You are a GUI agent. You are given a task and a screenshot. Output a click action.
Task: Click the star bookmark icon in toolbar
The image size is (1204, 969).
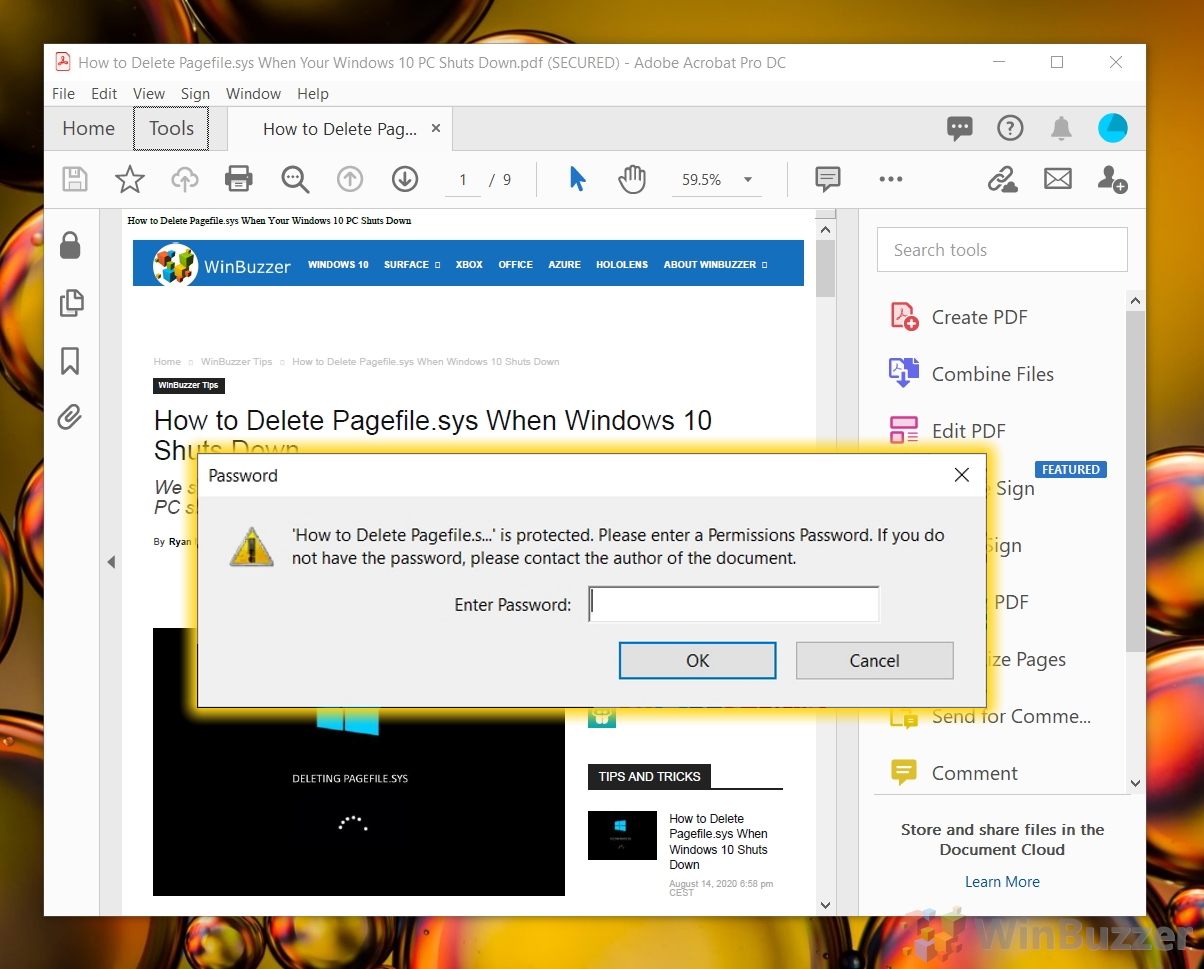[x=130, y=179]
